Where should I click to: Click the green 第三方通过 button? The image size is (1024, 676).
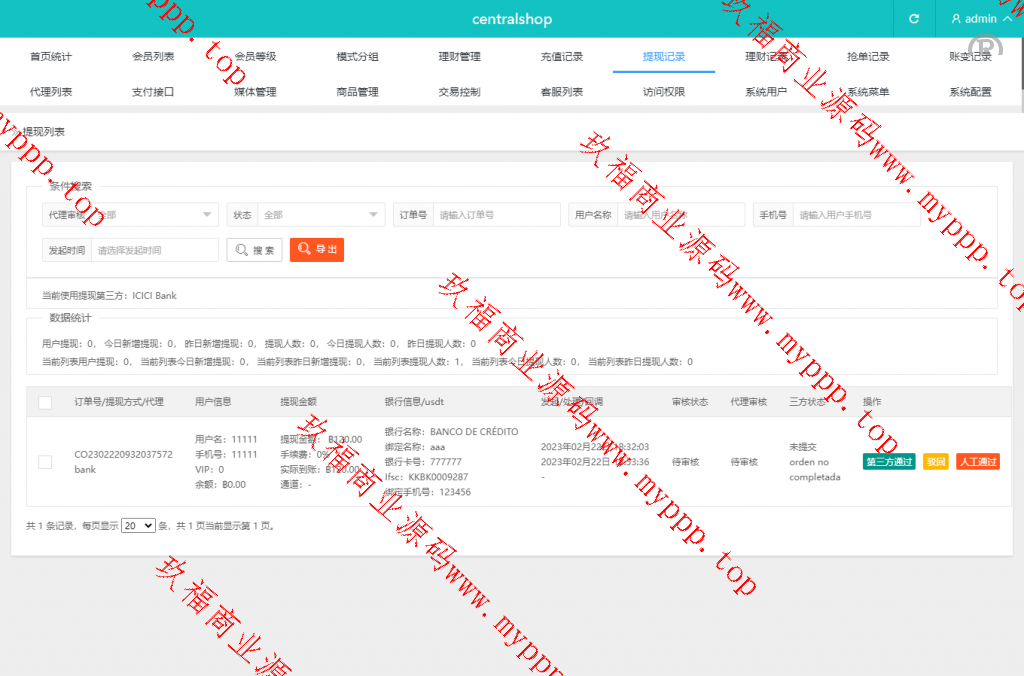tap(888, 462)
